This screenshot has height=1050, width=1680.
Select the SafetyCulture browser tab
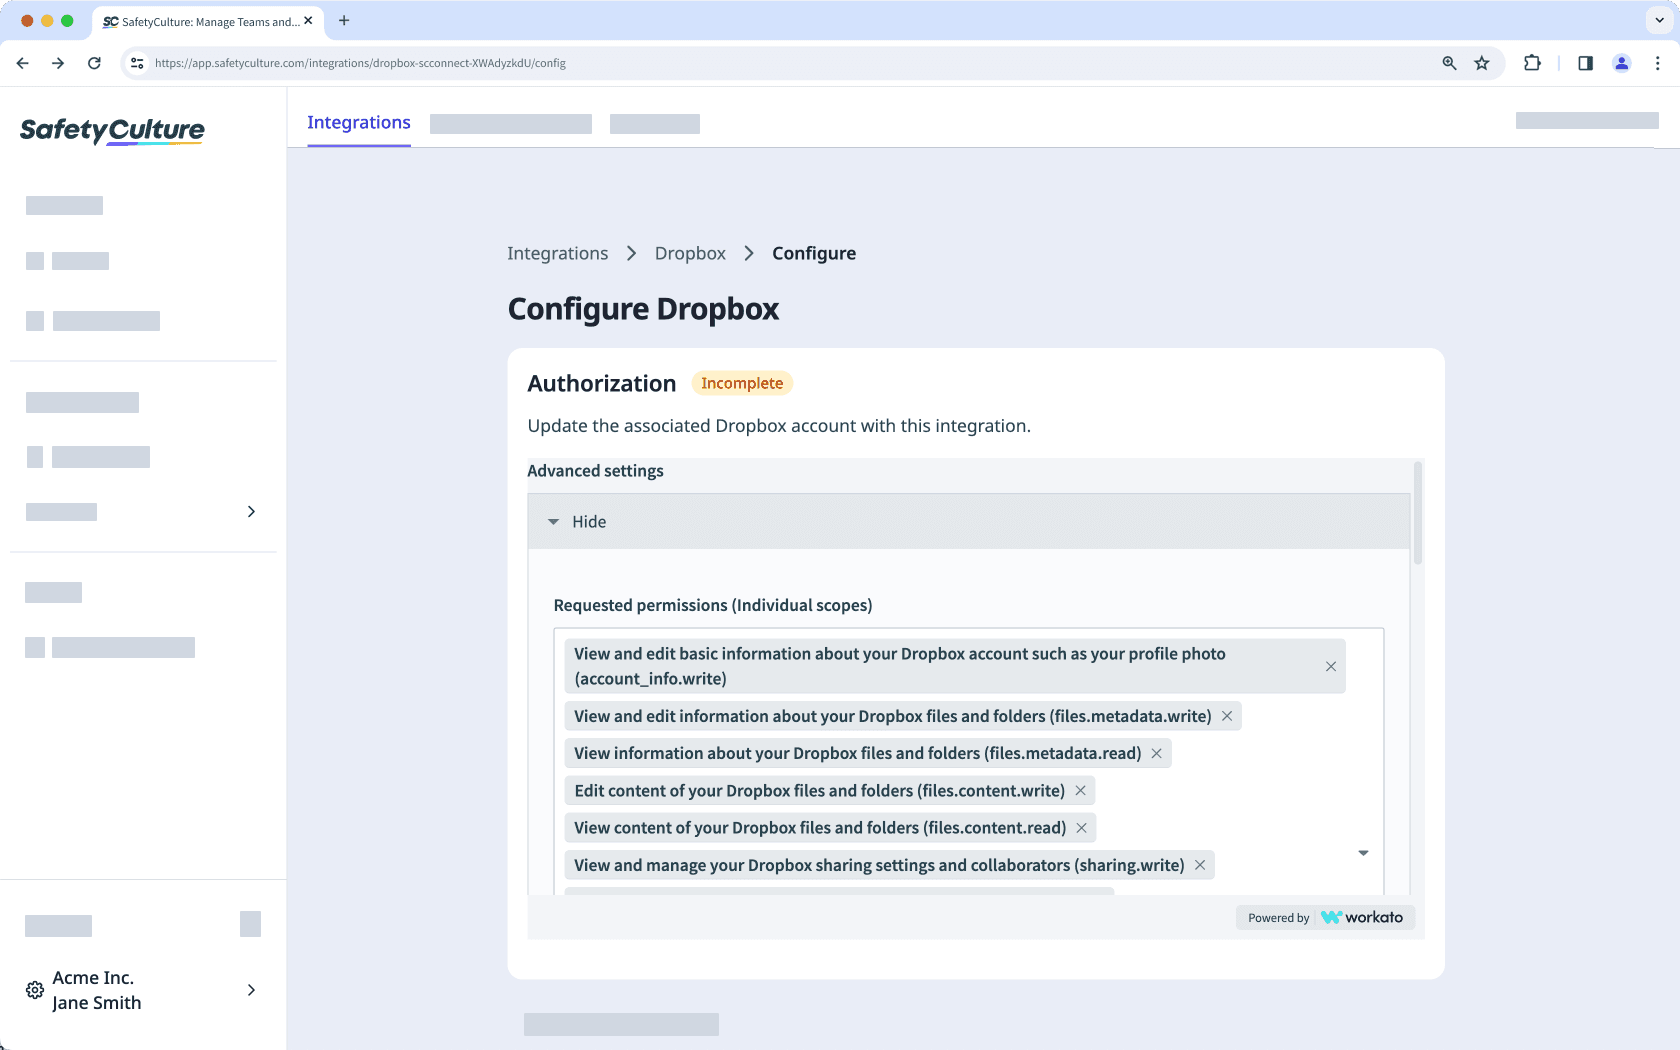coord(200,21)
